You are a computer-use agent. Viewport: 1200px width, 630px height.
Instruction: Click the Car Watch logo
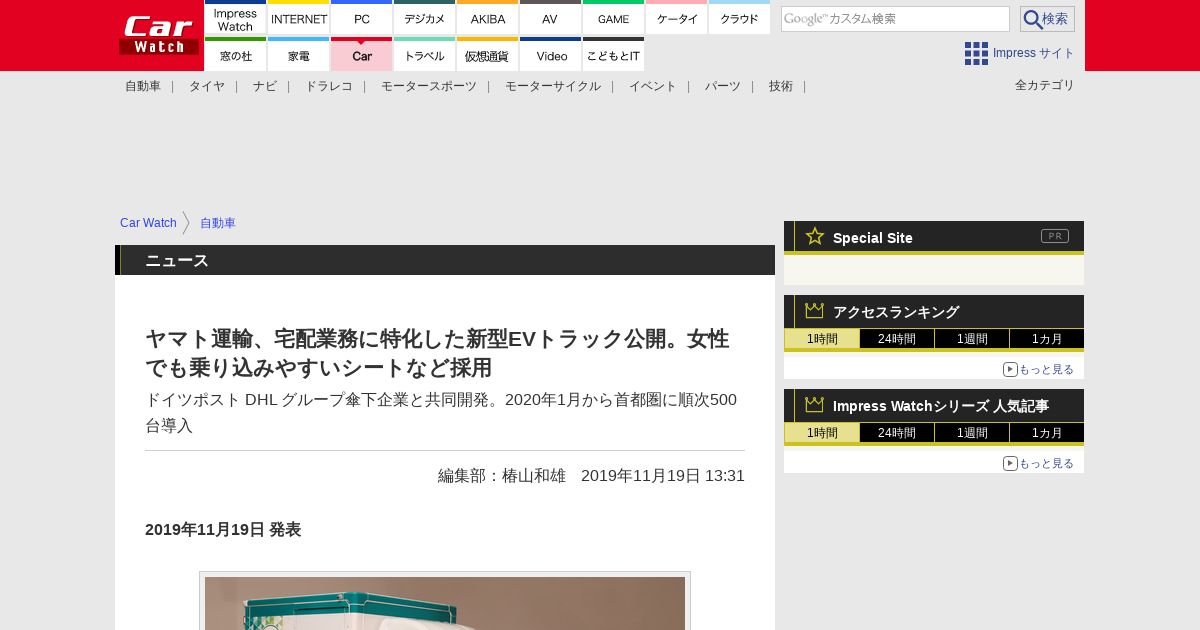(x=159, y=35)
